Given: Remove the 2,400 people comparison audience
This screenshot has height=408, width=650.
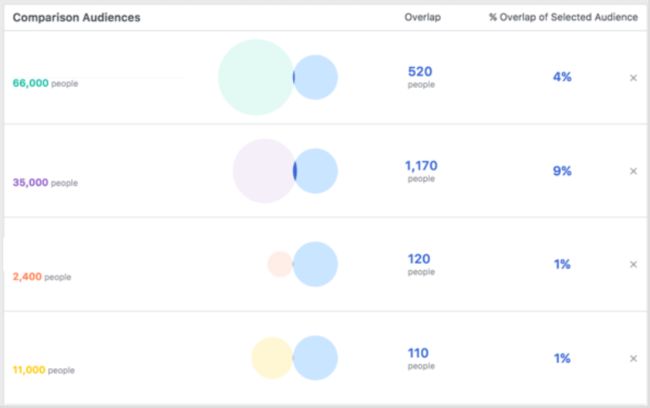Looking at the screenshot, I should tap(633, 264).
